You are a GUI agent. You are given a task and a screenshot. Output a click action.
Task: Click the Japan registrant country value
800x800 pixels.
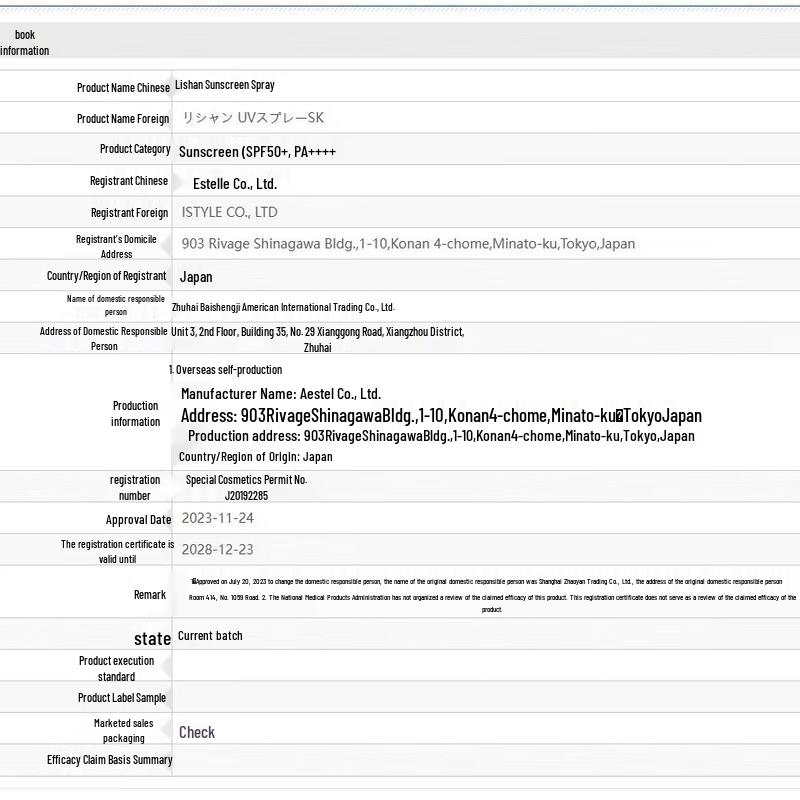pyautogui.click(x=196, y=277)
